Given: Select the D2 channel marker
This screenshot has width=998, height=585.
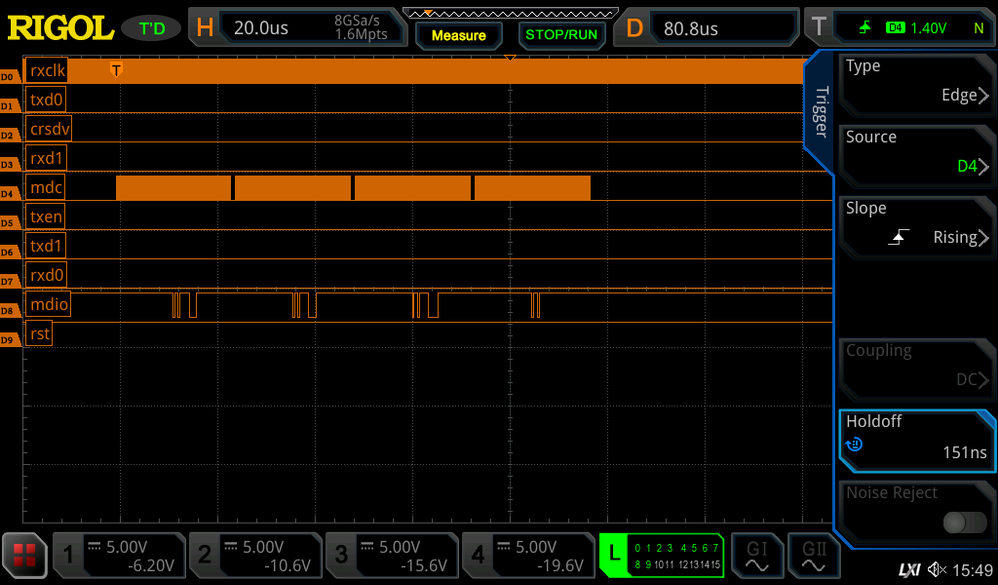Looking at the screenshot, I should (x=9, y=136).
